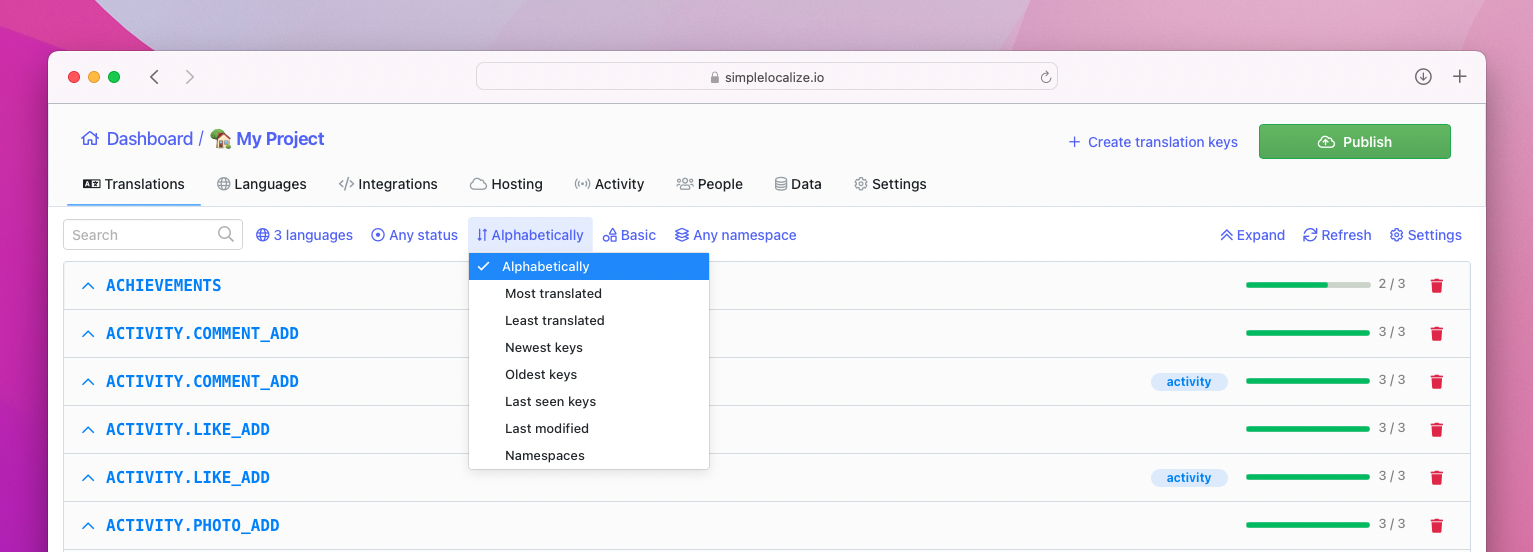The image size is (1533, 552).
Task: Go to the Dashboard link
Action: 150,139
